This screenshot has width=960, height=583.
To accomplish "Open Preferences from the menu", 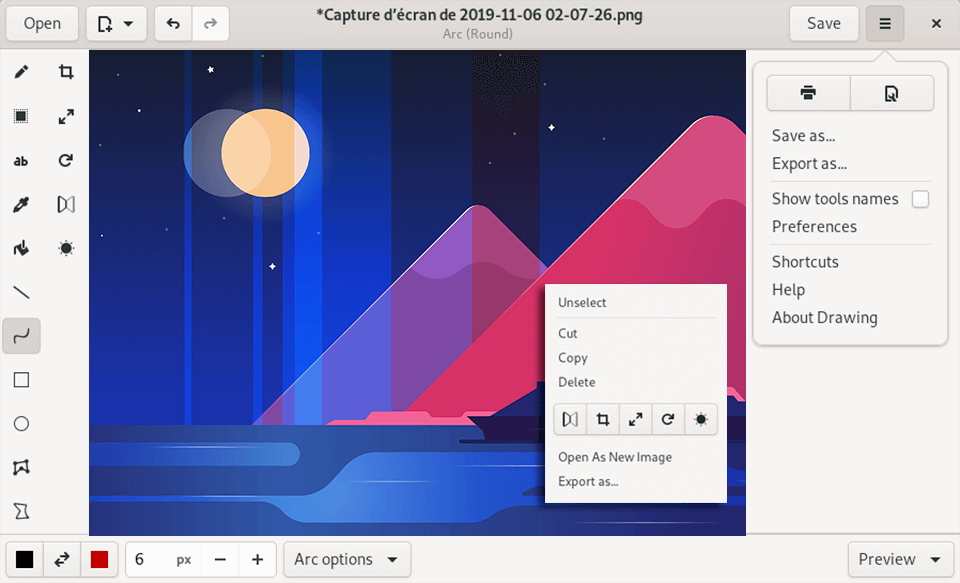I will click(814, 227).
